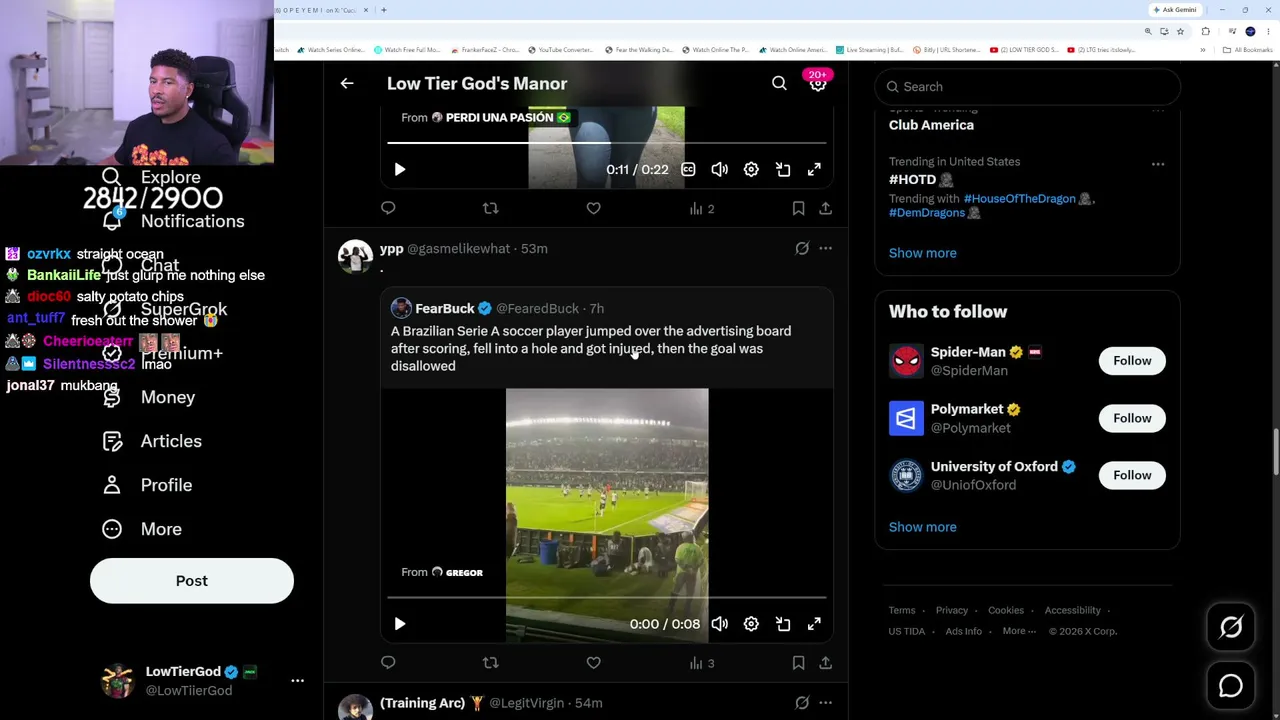This screenshot has height=720, width=1280.
Task: Follow Polymarket
Action: 1132,418
